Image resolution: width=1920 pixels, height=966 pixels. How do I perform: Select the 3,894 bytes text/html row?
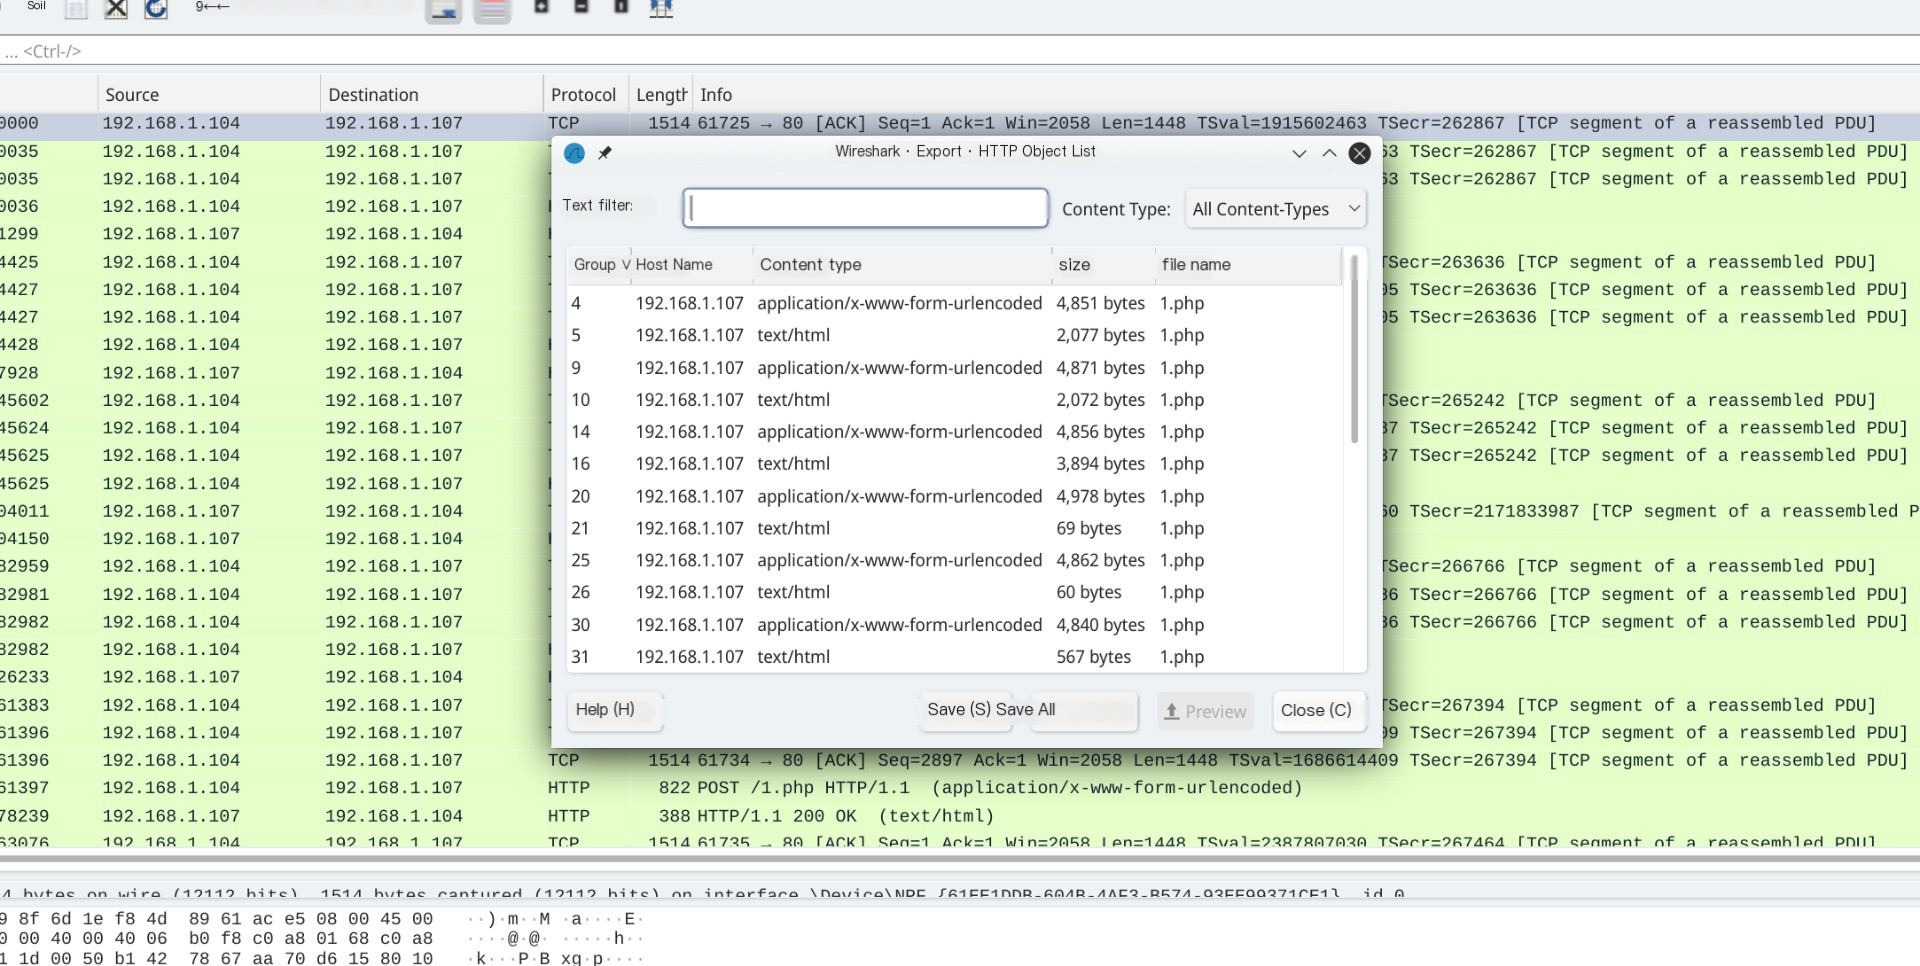click(x=954, y=464)
